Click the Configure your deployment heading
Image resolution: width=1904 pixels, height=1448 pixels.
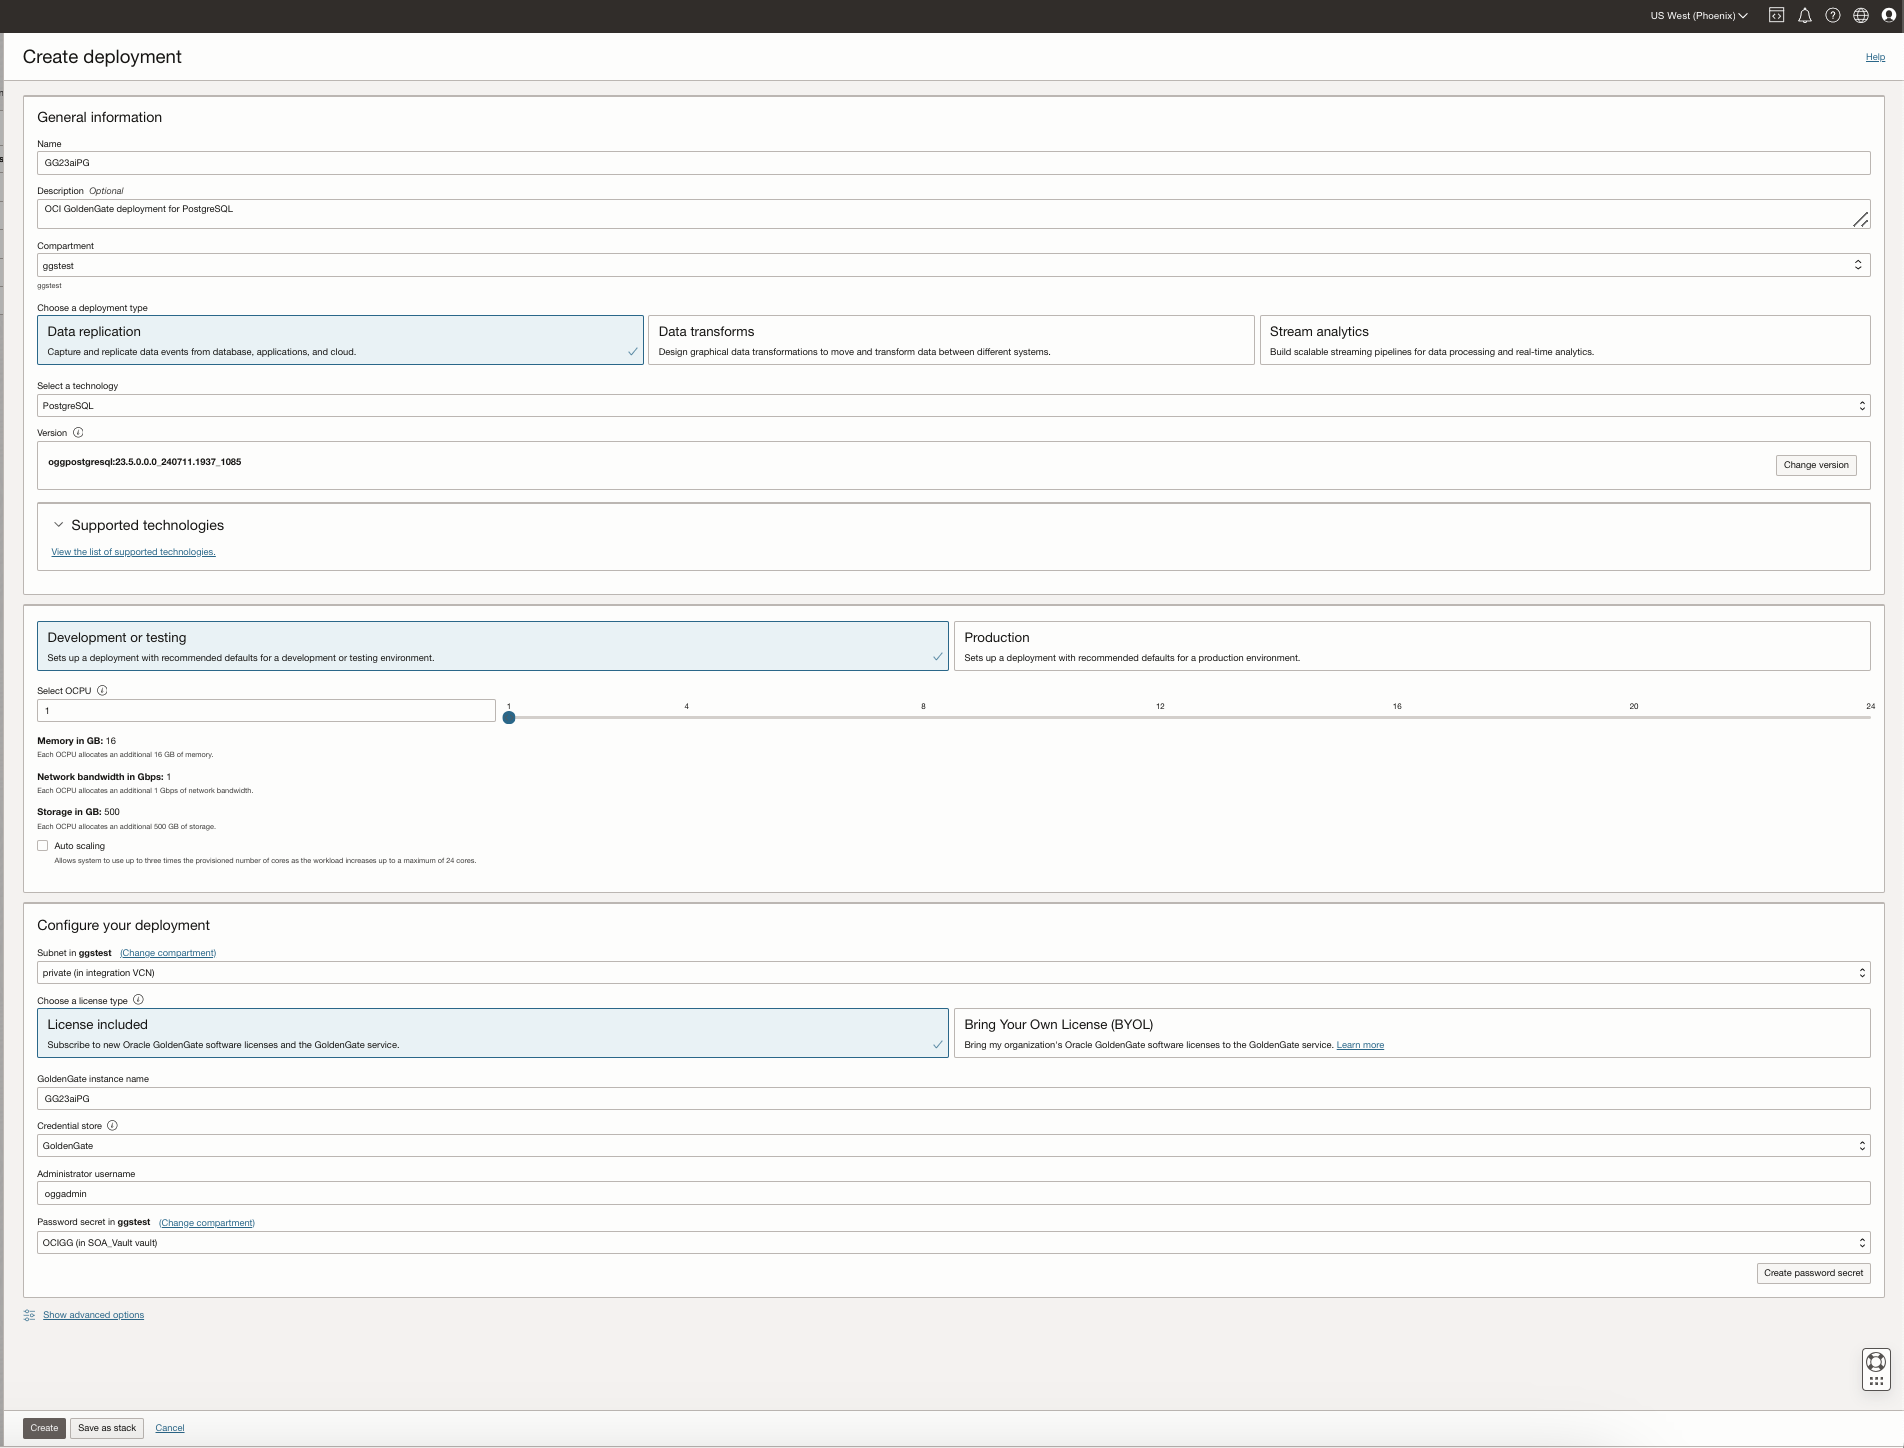[124, 926]
